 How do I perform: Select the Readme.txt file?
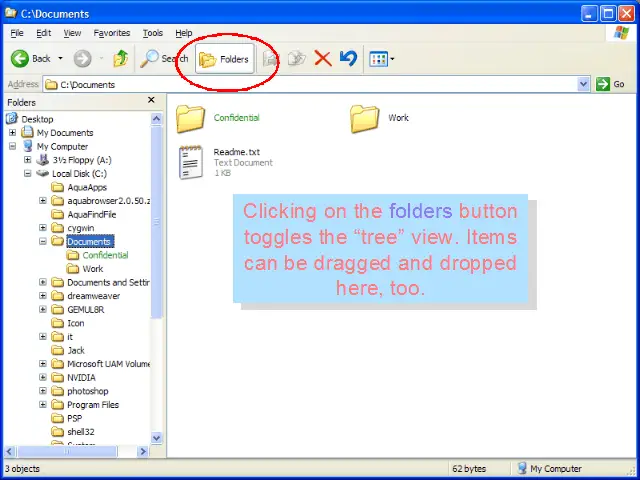[191, 162]
